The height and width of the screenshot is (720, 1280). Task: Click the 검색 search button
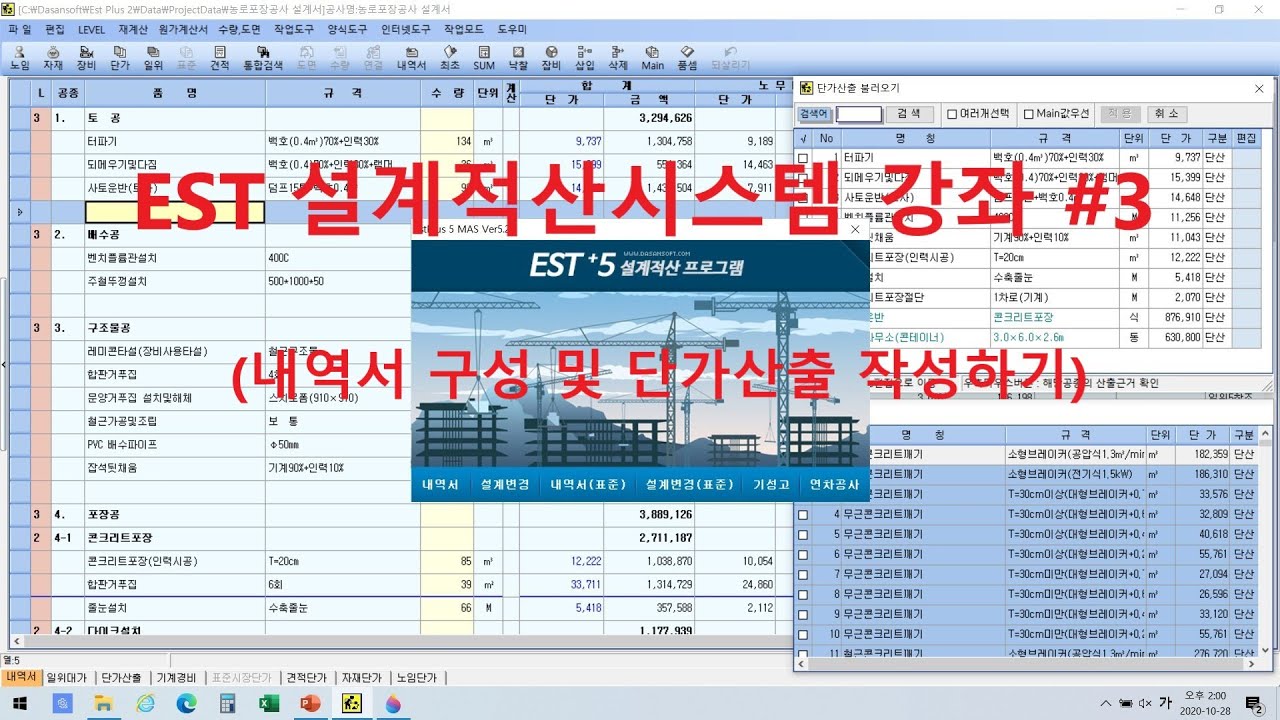point(910,114)
